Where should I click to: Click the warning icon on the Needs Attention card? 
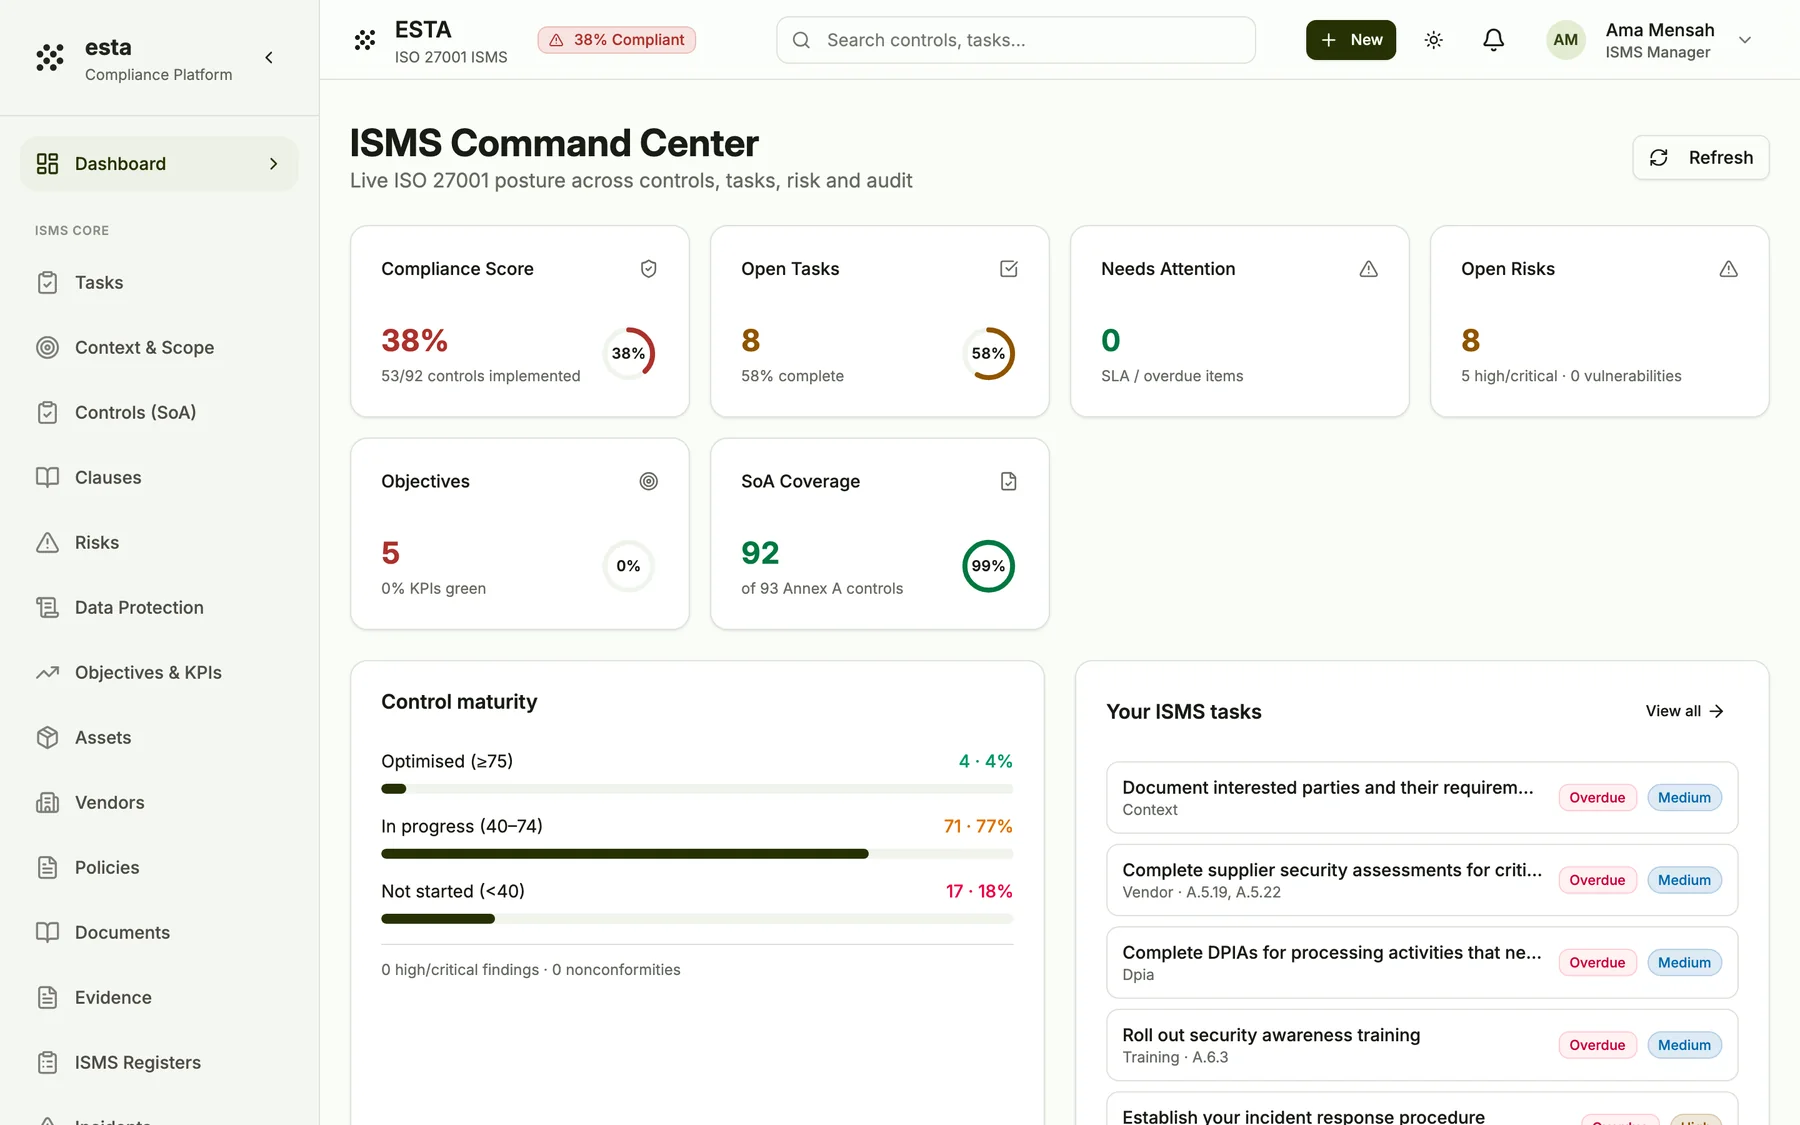pos(1368,269)
